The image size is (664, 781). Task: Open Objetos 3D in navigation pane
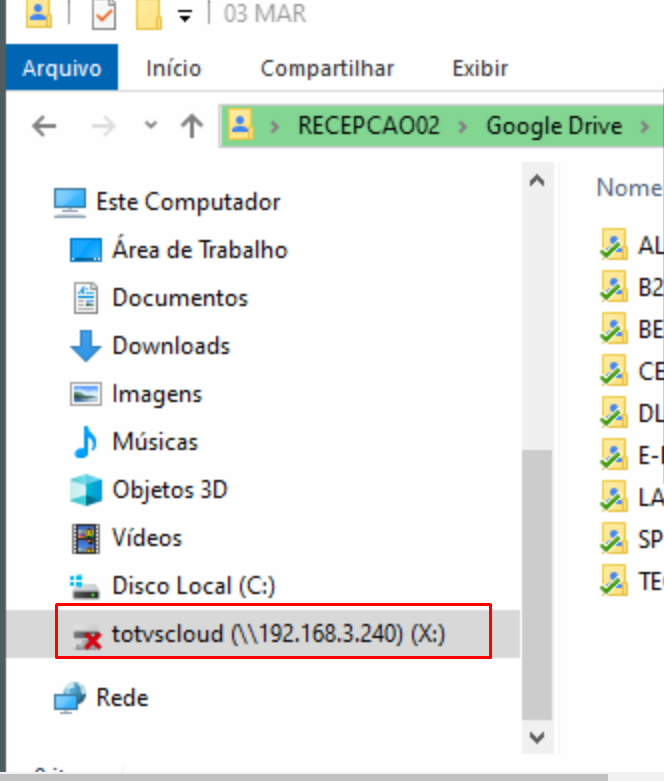click(x=169, y=490)
